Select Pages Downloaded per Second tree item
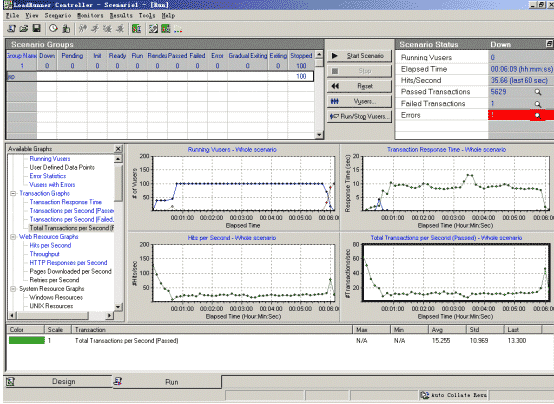Viewport: 554px width, 404px height. coord(70,271)
